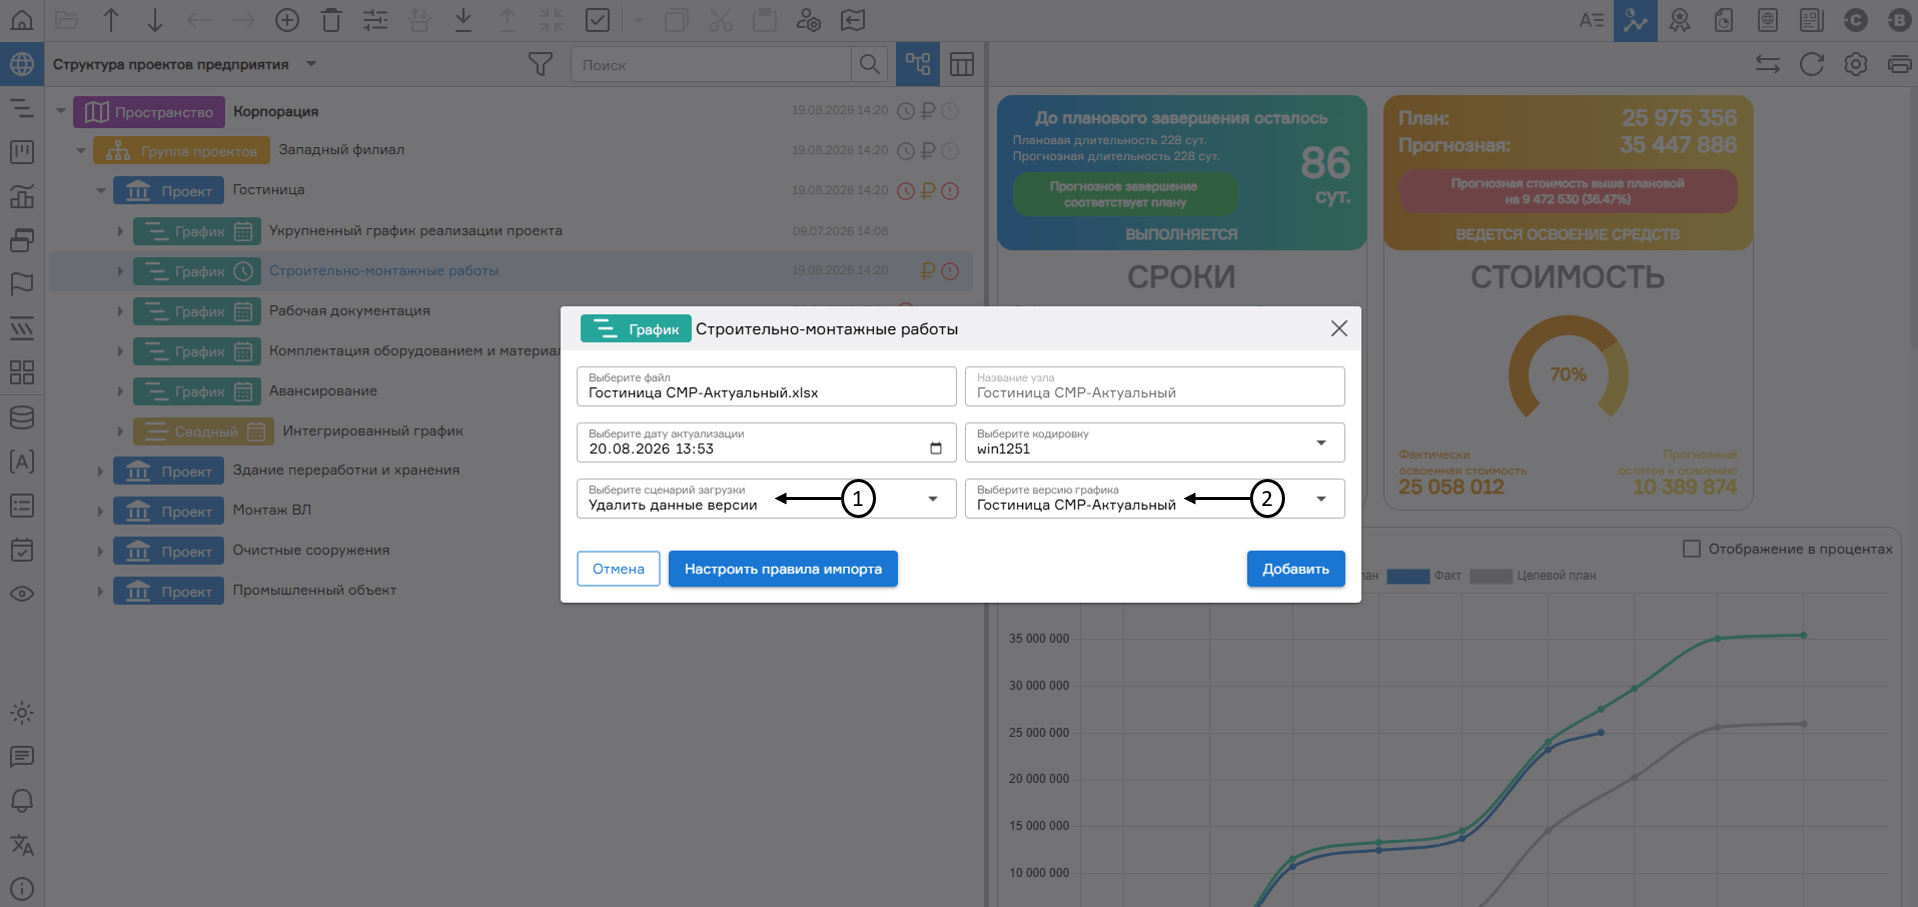Switch to the table view
The image size is (1918, 907).
(x=962, y=64)
